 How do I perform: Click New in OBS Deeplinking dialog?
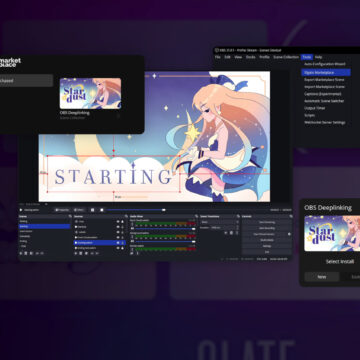(x=322, y=277)
